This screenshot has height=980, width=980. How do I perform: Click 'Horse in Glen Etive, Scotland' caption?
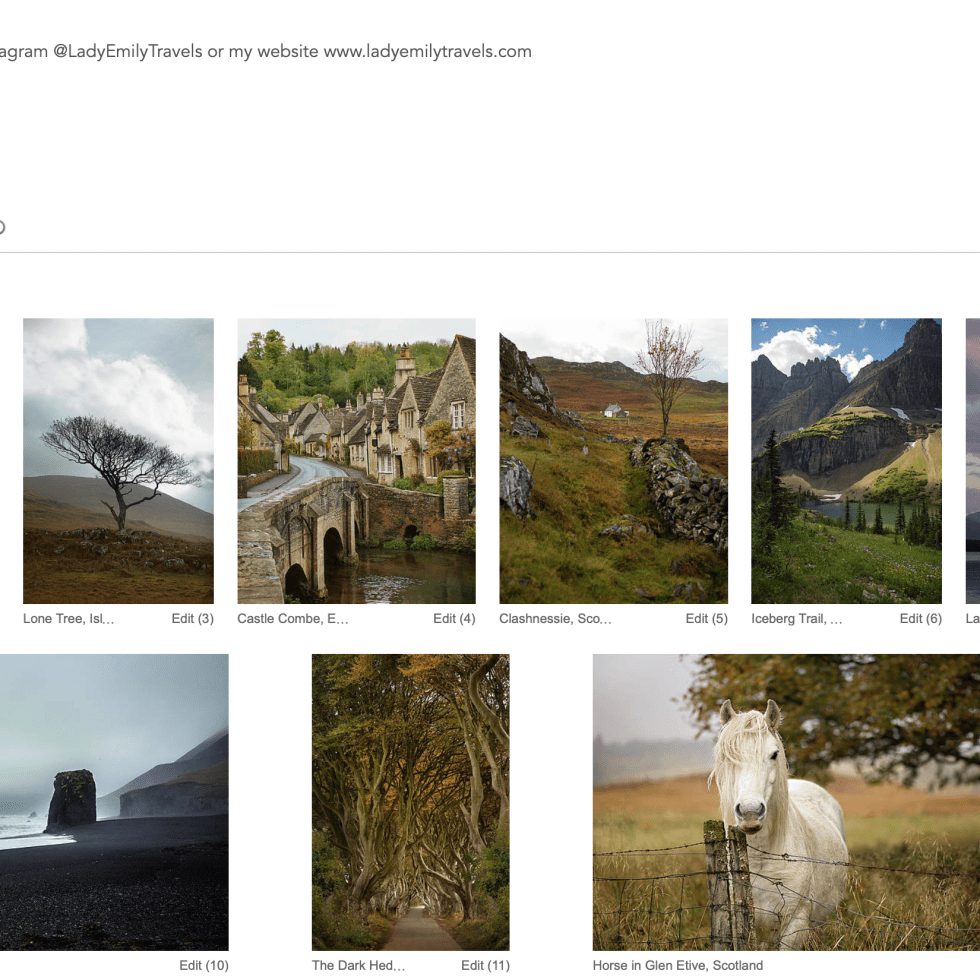[x=677, y=966]
